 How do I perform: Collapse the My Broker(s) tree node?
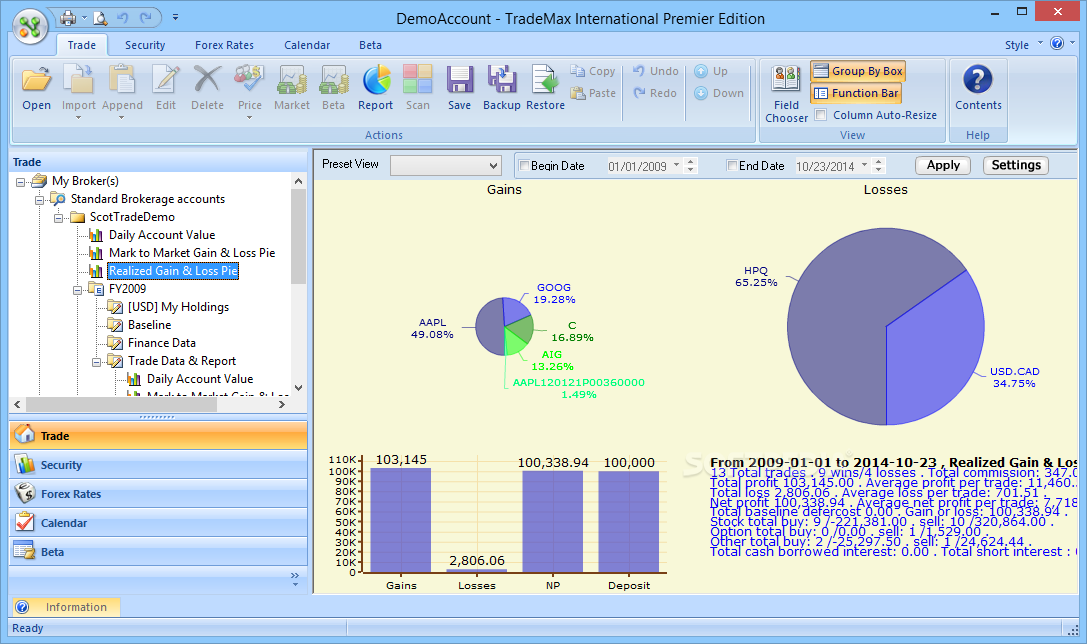pyautogui.click(x=20, y=182)
